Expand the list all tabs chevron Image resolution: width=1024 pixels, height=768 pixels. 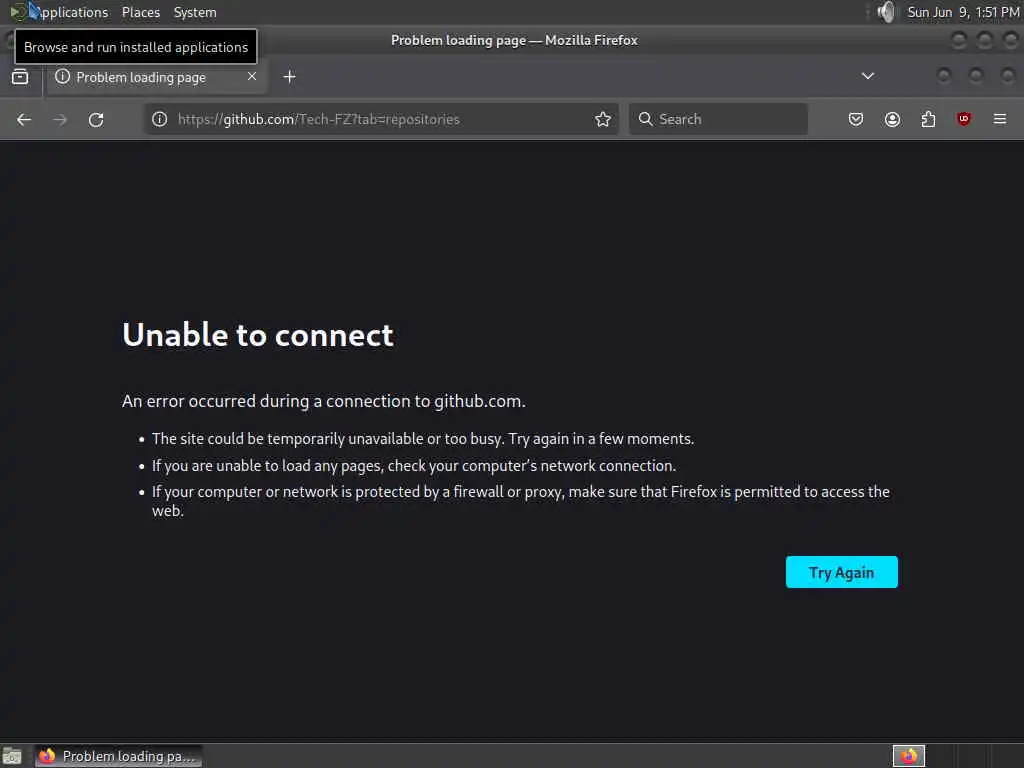point(867,76)
